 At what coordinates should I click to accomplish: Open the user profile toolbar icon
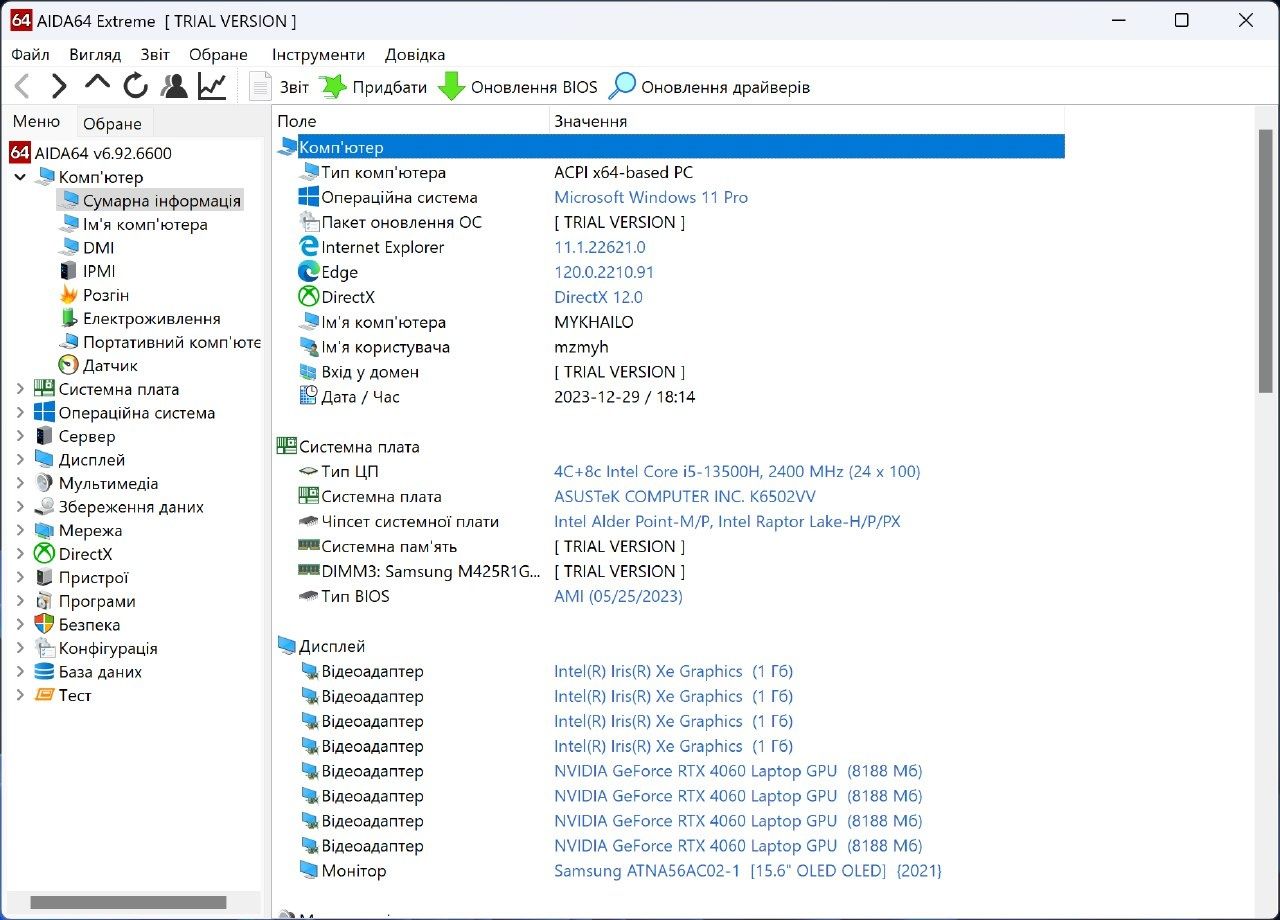tap(174, 87)
